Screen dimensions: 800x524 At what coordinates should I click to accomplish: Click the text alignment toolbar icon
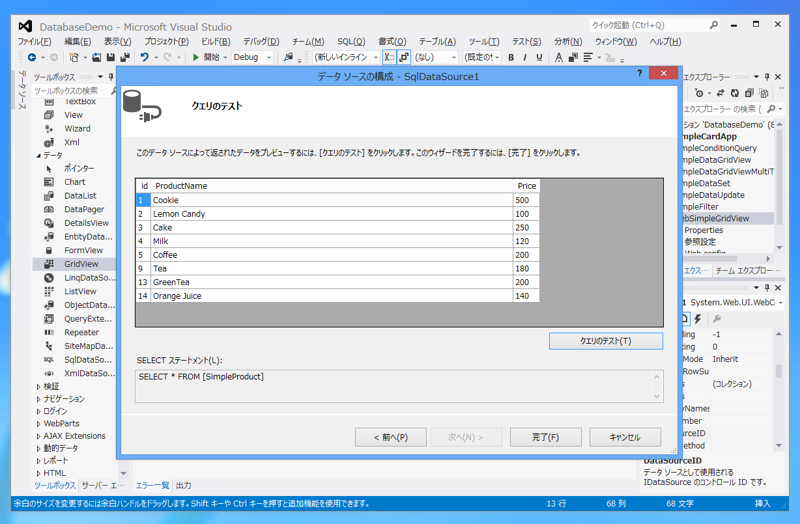click(588, 58)
